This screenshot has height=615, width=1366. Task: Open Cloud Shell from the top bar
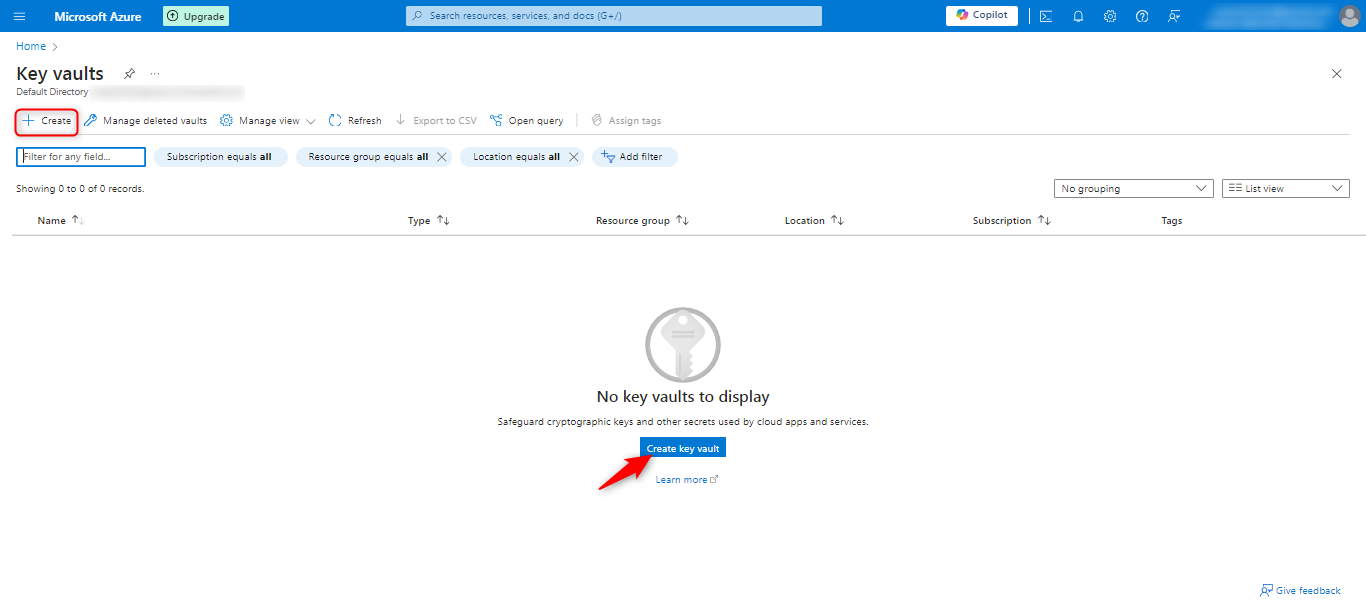pos(1046,16)
